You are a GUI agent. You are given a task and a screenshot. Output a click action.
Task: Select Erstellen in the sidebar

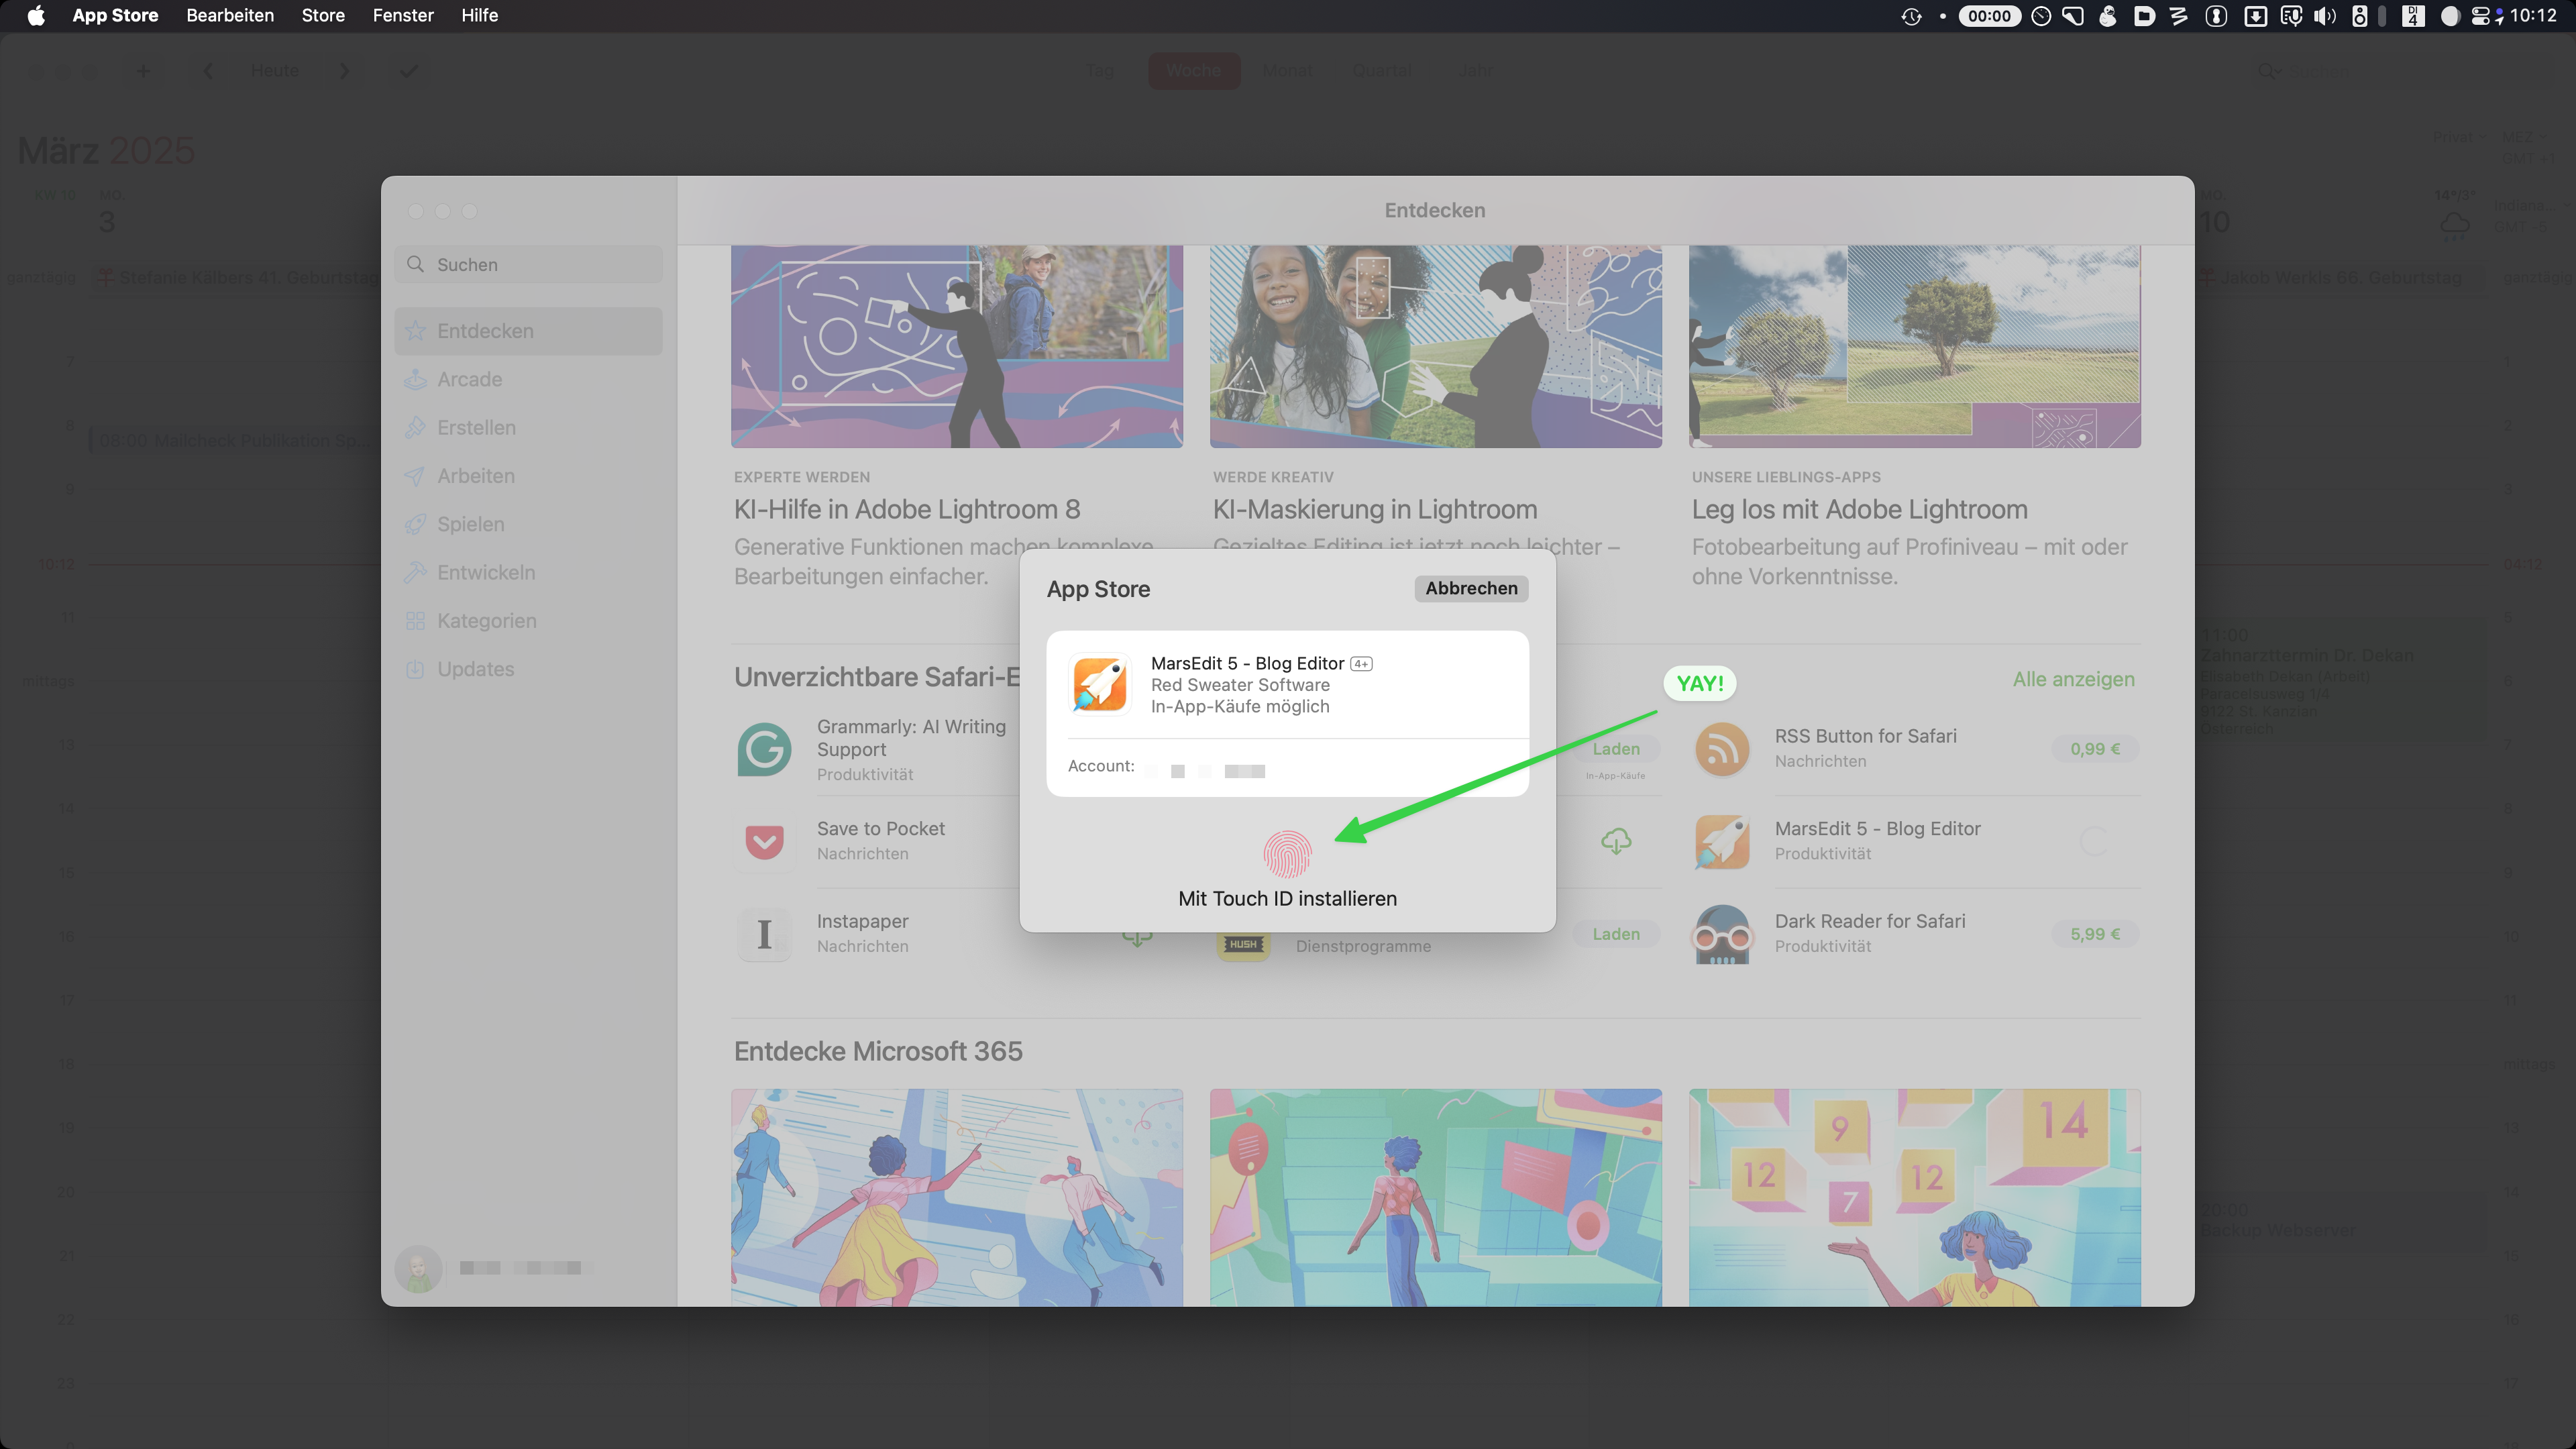point(476,427)
